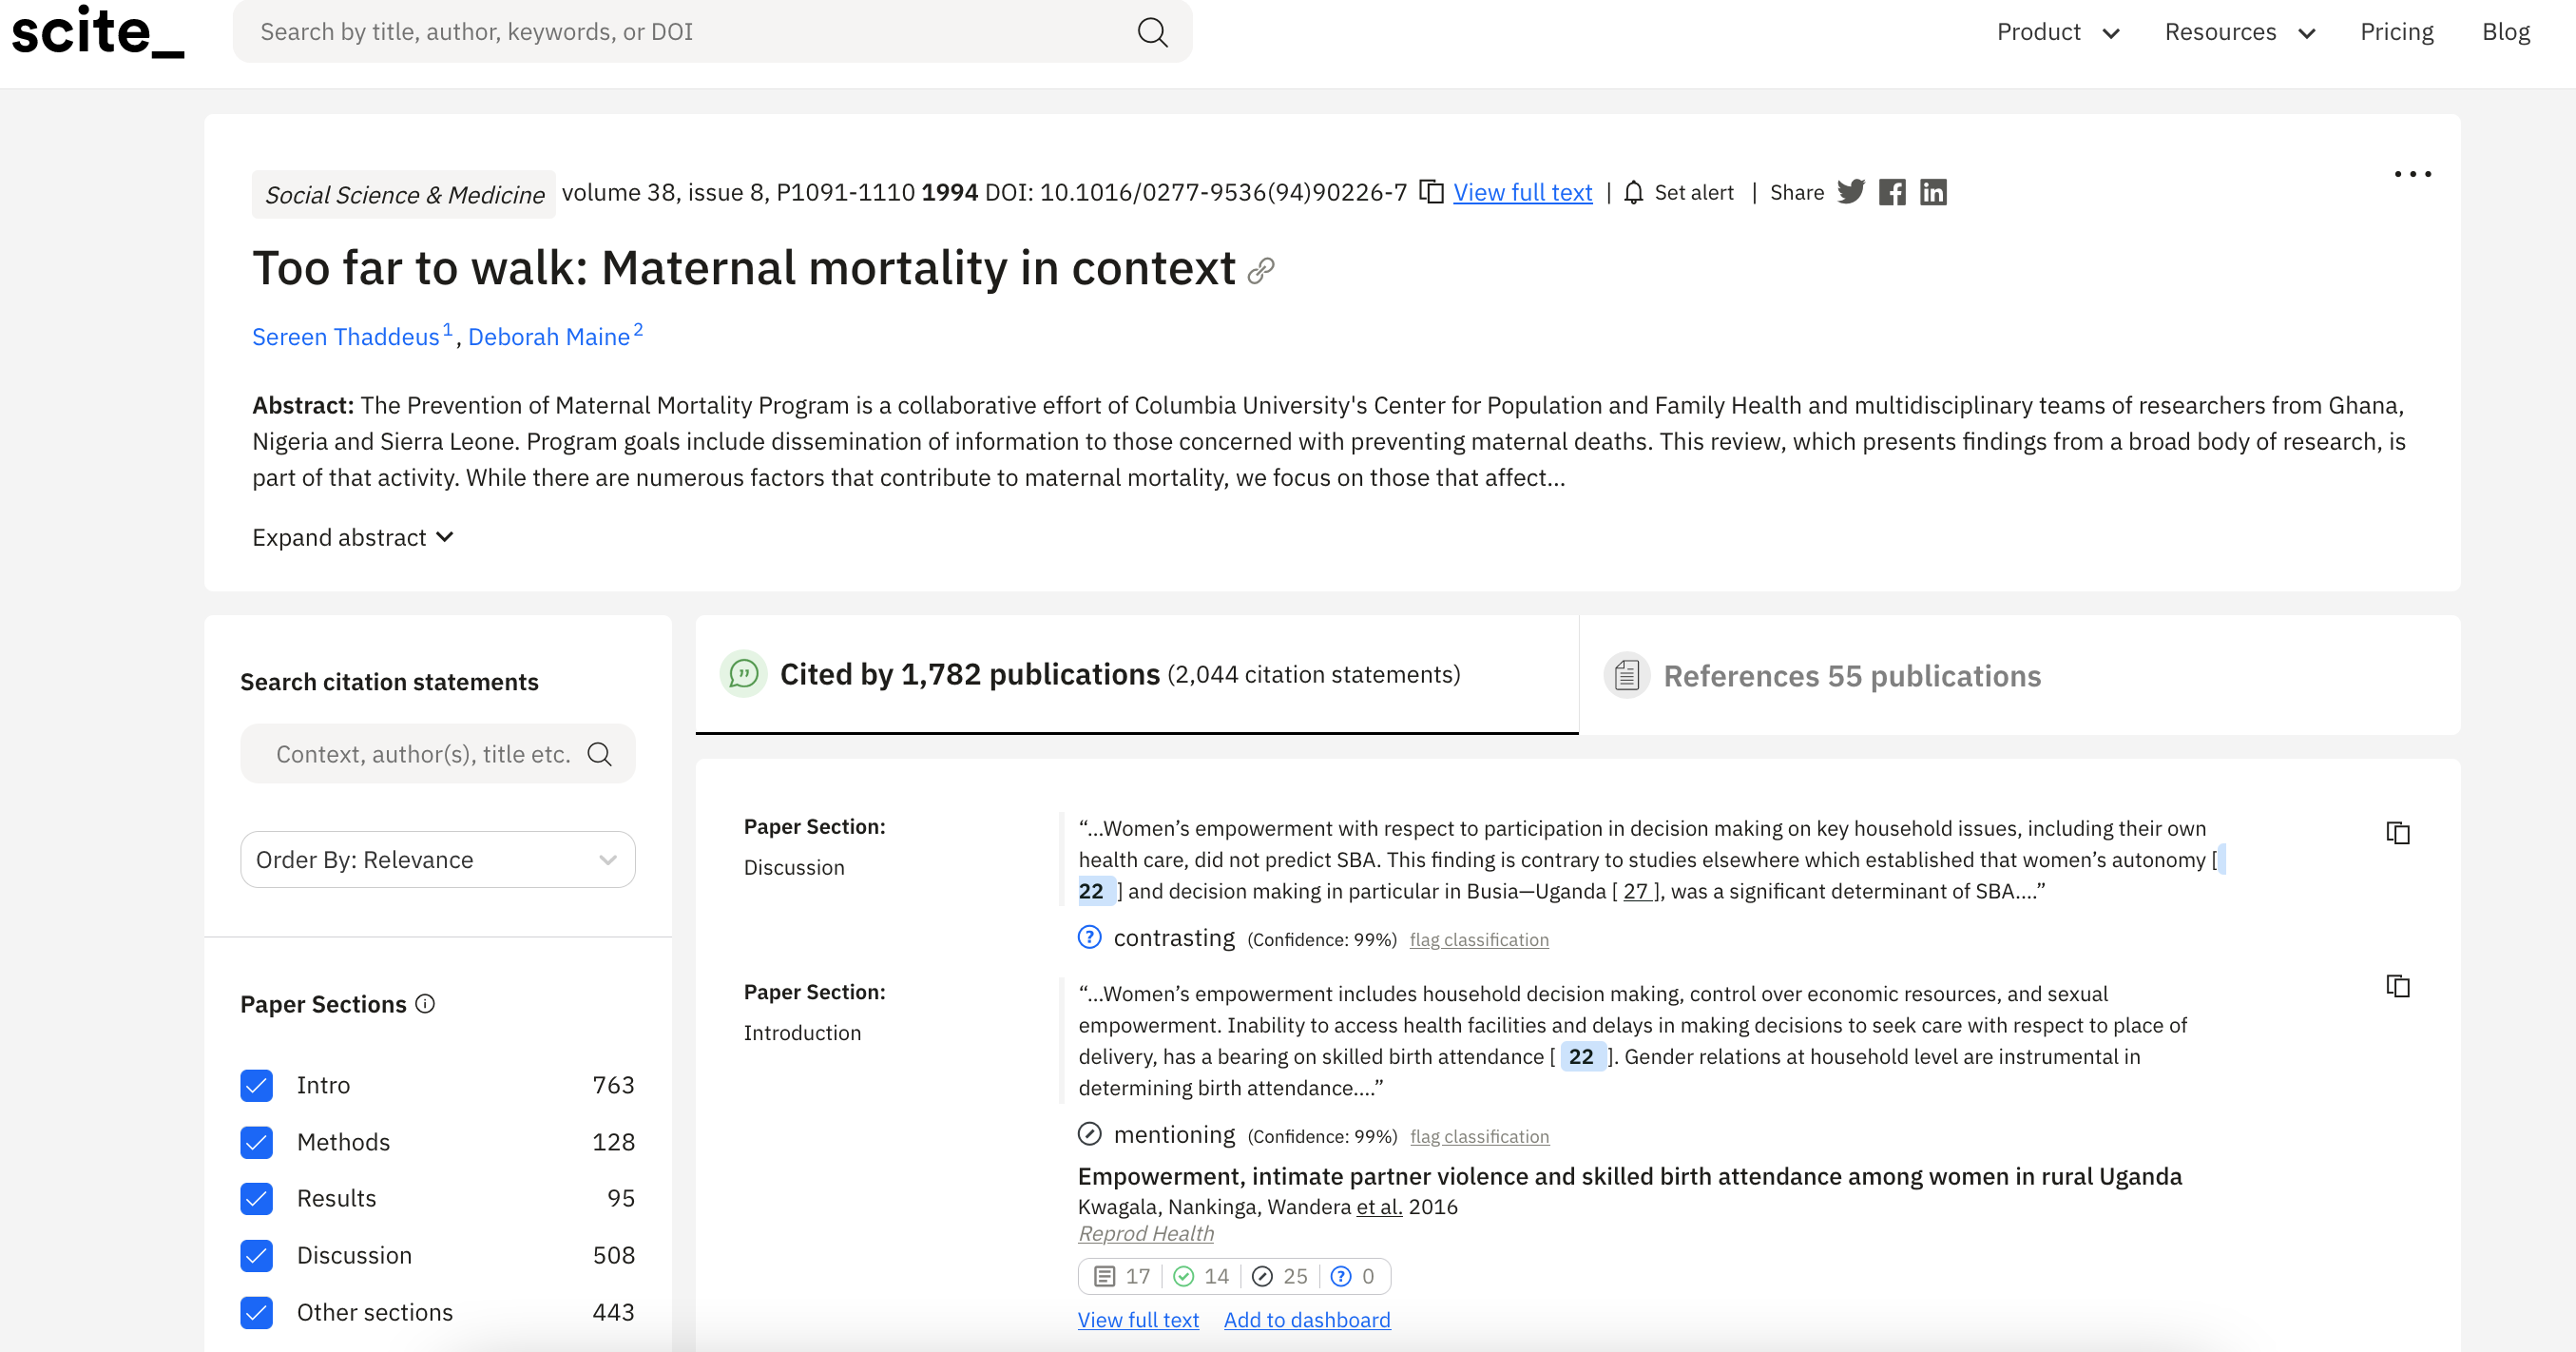Toggle the Discussion section checkbox
This screenshot has width=2576, height=1352.
pyautogui.click(x=257, y=1255)
